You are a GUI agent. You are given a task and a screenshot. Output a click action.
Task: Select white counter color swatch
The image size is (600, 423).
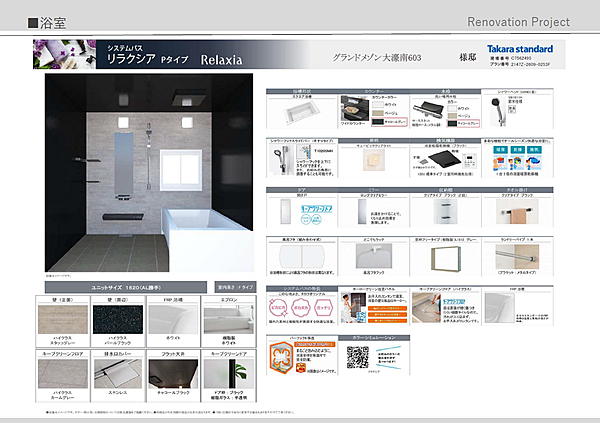[x=378, y=104]
